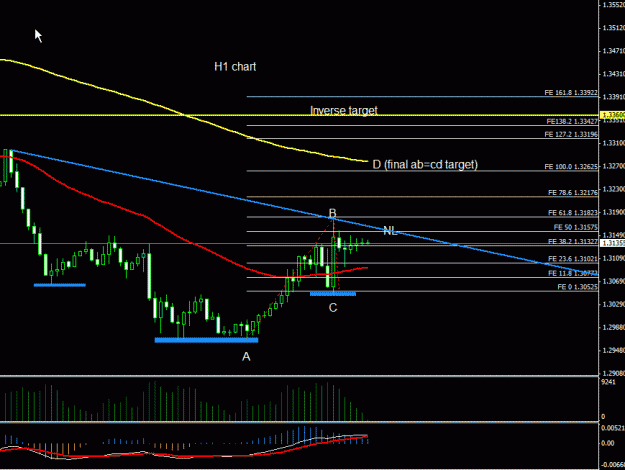Select the "FE 0 1.30525" Fibonacci label
Viewport: 625px width, 470px height.
pos(577,287)
